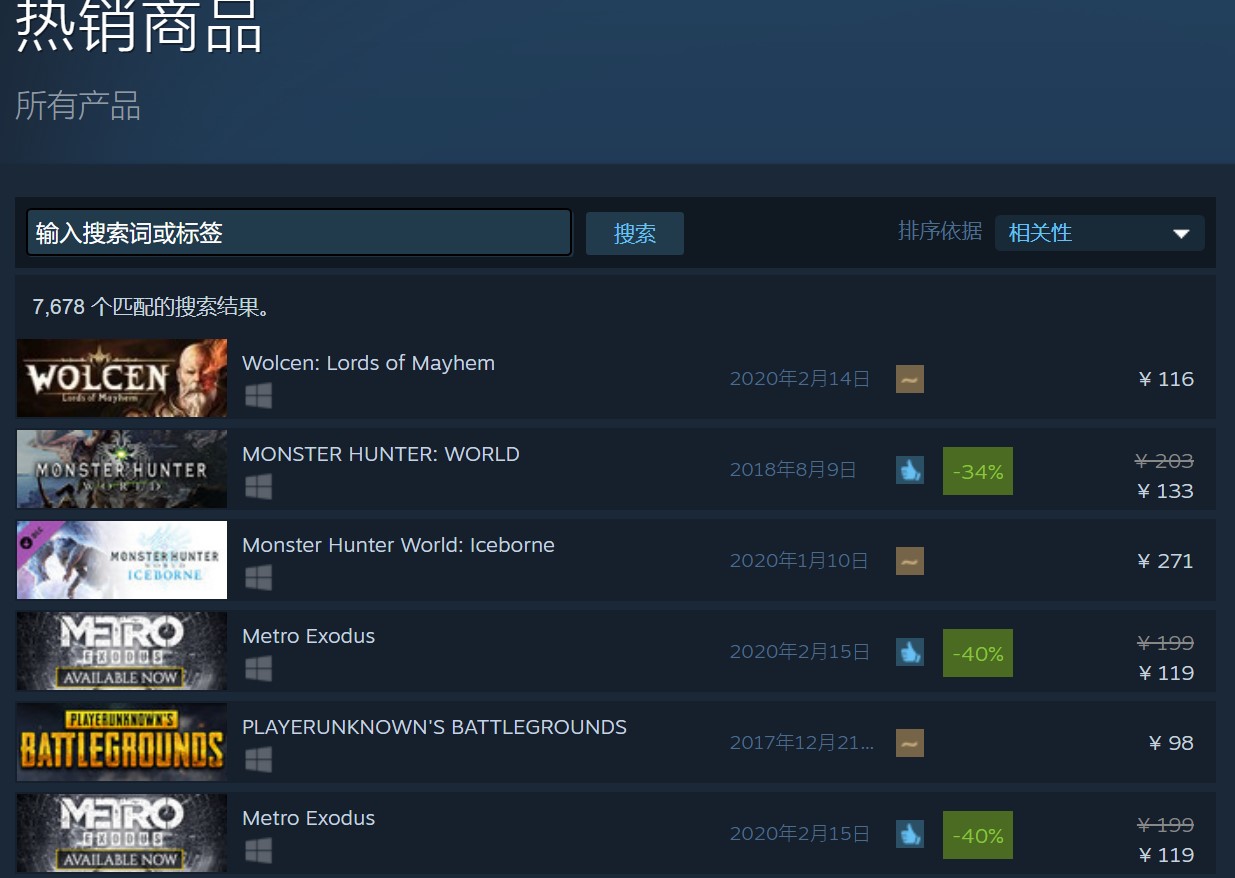
Task: Open the Monster Hunter World: Iceborne title
Action: 398,545
